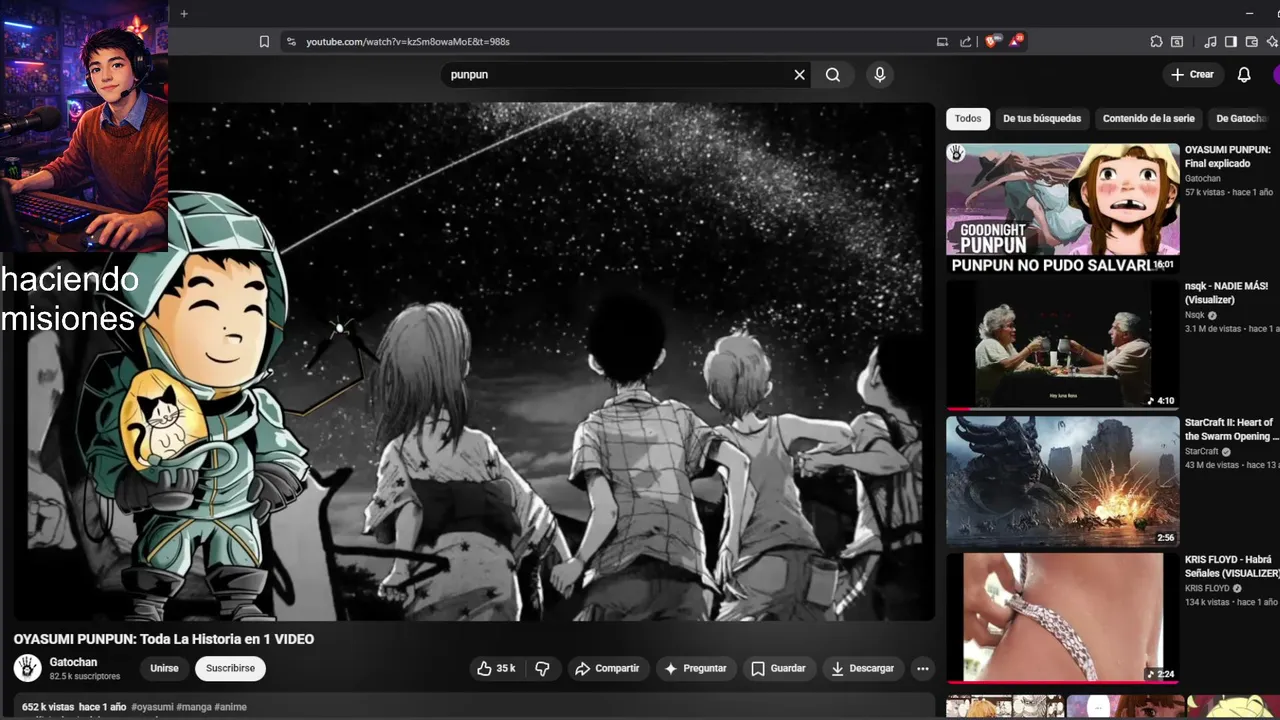This screenshot has height=720, width=1280.
Task: Click the Gatochan channel name under Final explicado
Action: [x=1203, y=179]
